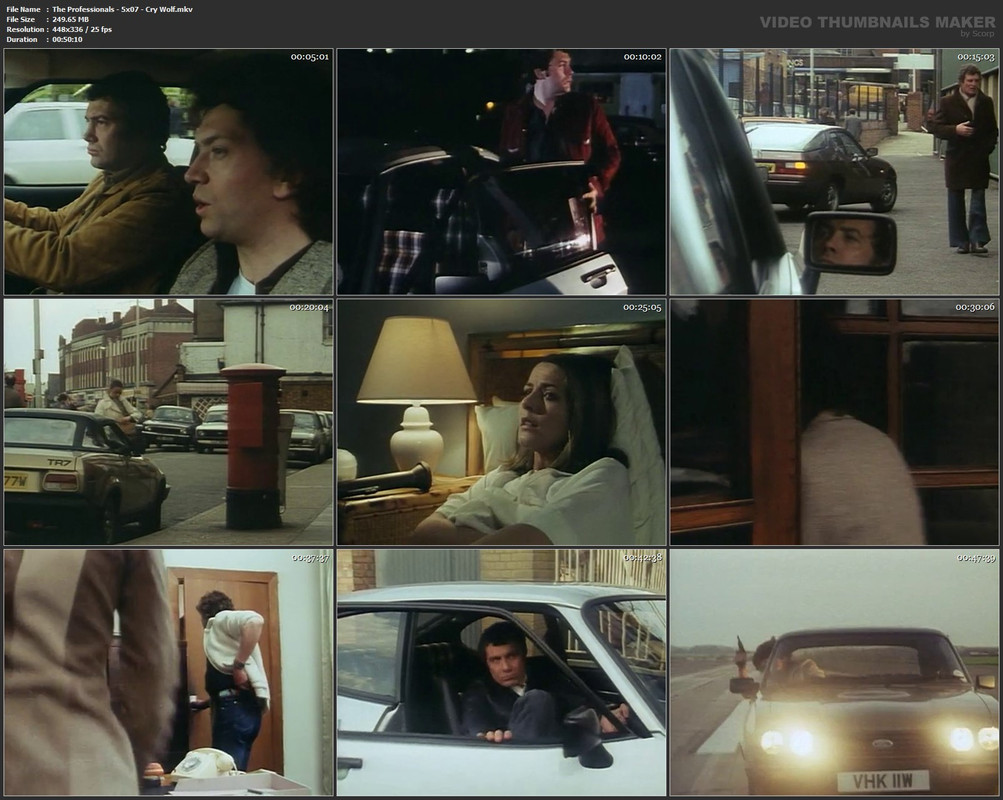Viewport: 1003px width, 800px height.
Task: Click the timestamp '00:10:02'
Action: (x=643, y=57)
